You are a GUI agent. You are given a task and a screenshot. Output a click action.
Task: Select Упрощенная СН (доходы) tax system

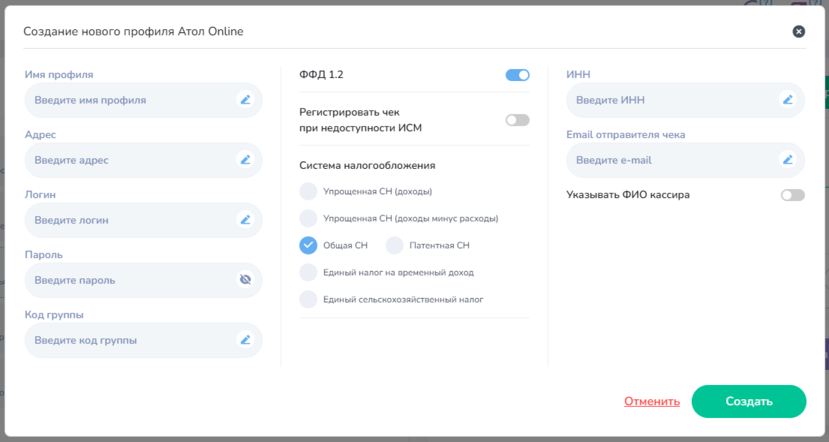308,191
